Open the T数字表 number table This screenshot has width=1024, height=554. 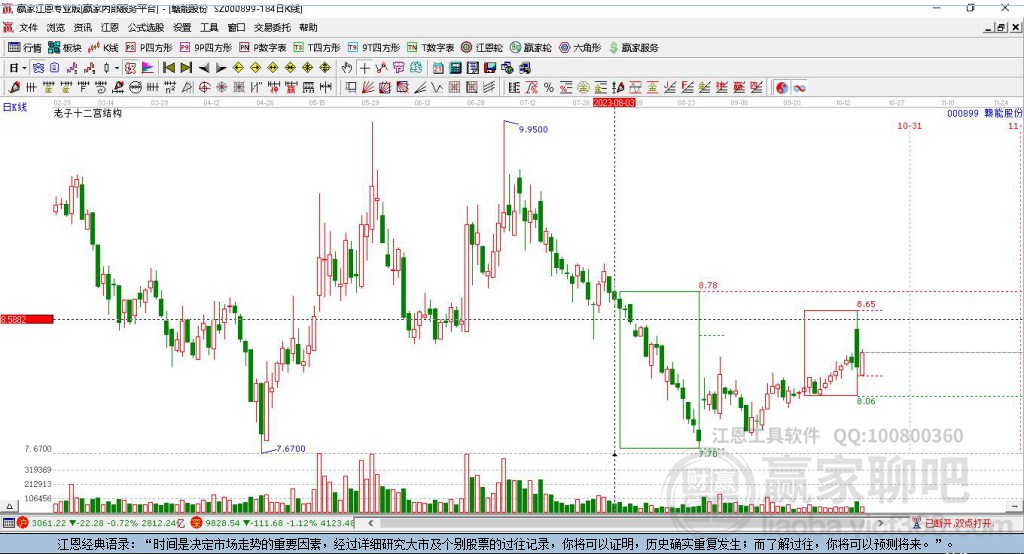click(x=430, y=48)
